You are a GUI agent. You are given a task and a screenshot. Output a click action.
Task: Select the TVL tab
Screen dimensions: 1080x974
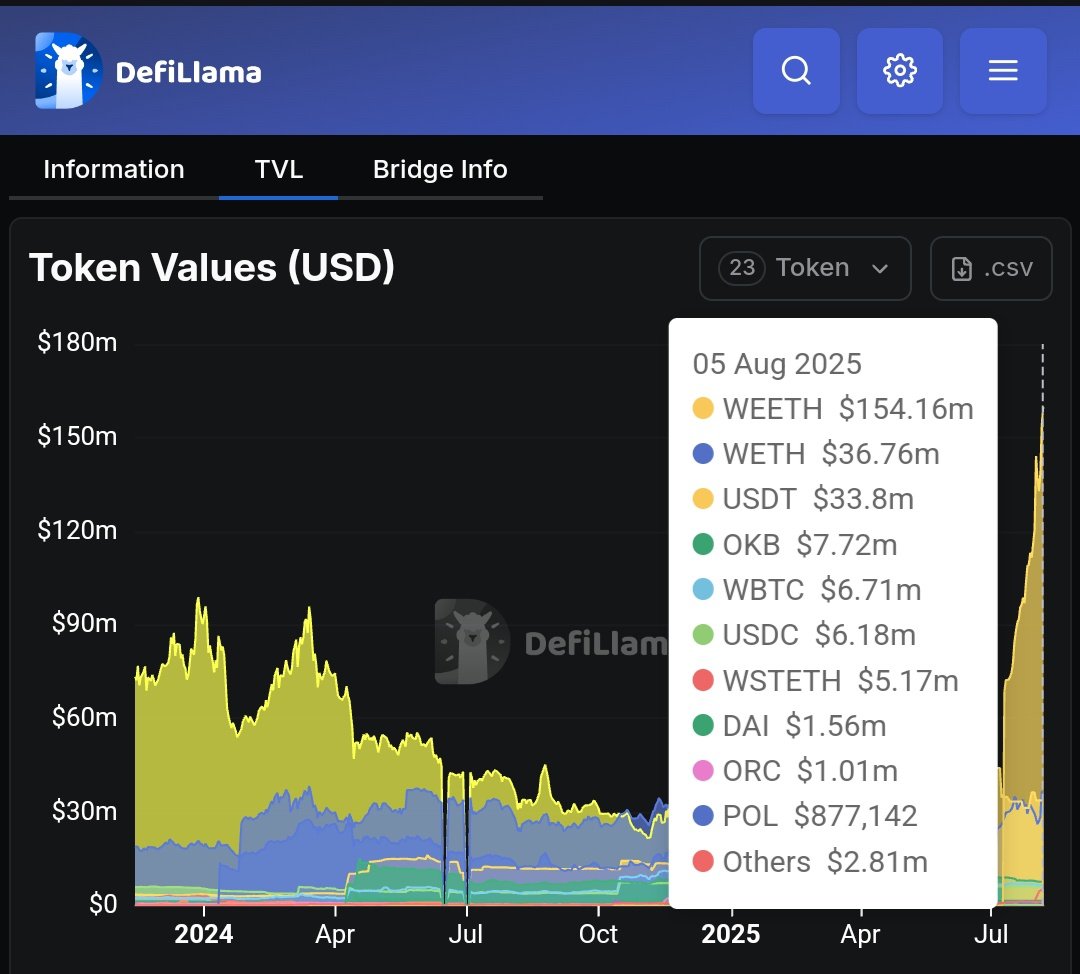click(278, 169)
